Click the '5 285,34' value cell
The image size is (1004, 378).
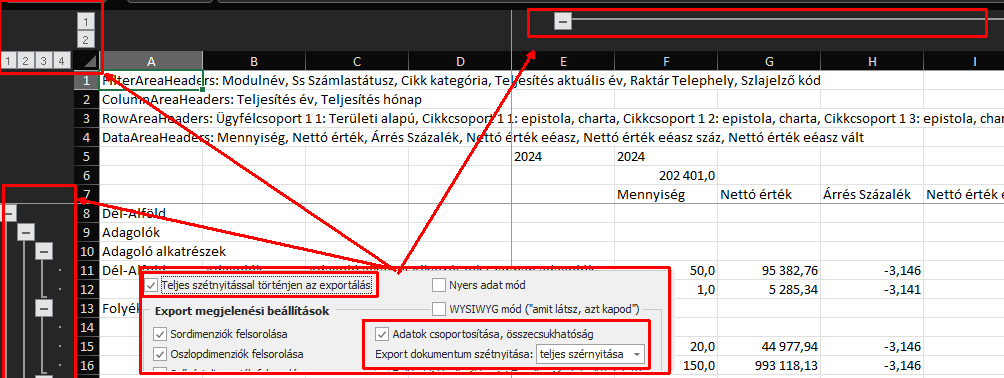click(x=770, y=290)
